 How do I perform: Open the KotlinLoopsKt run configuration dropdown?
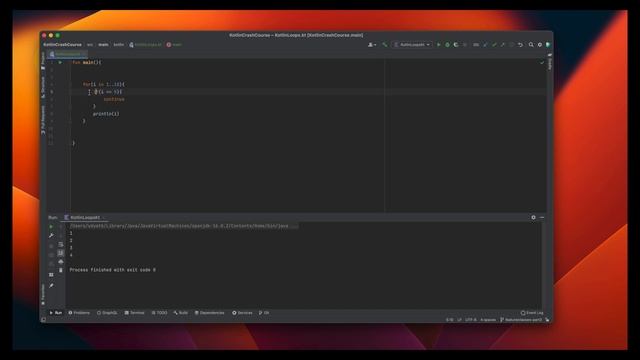tap(412, 44)
